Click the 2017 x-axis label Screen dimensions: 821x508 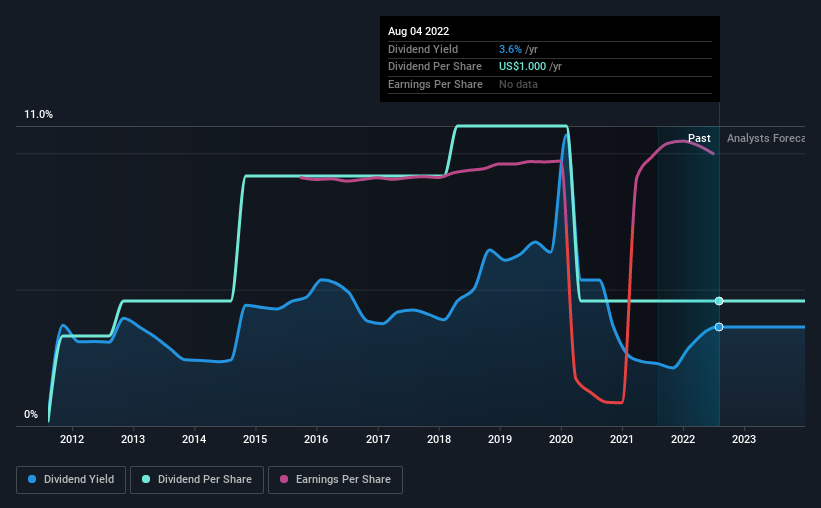point(378,439)
